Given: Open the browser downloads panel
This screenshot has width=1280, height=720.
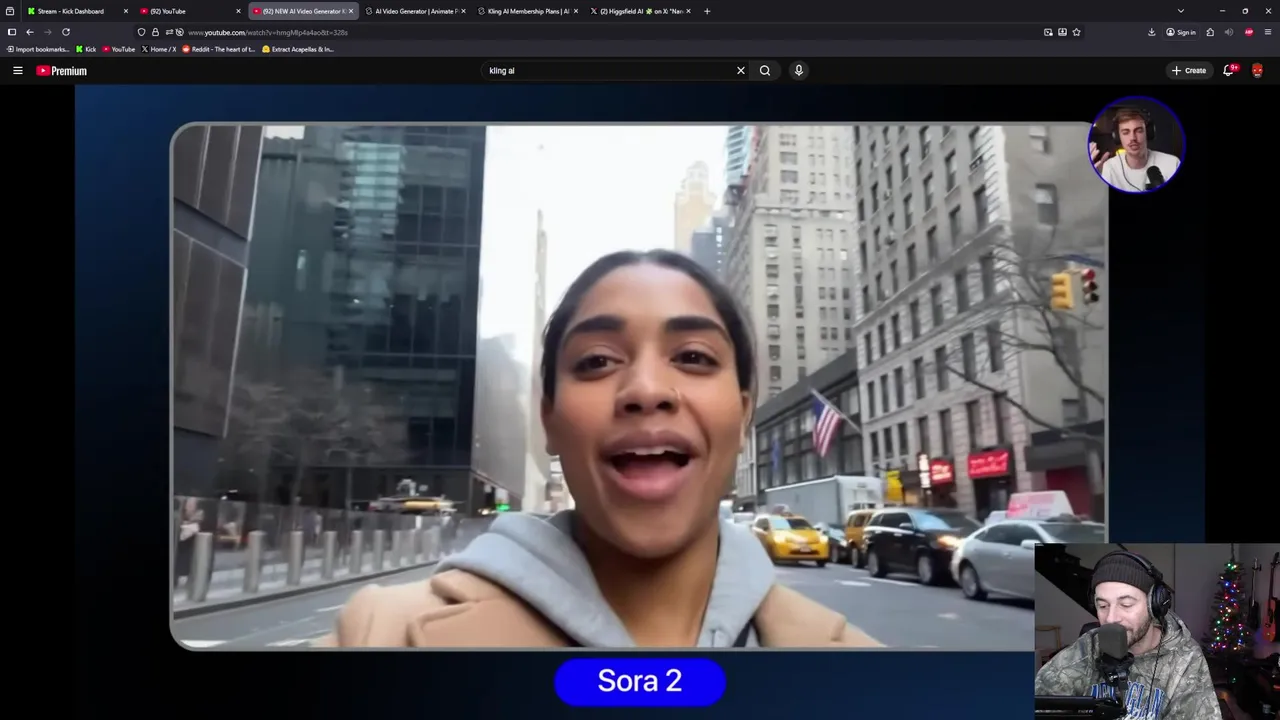Looking at the screenshot, I should [1152, 32].
